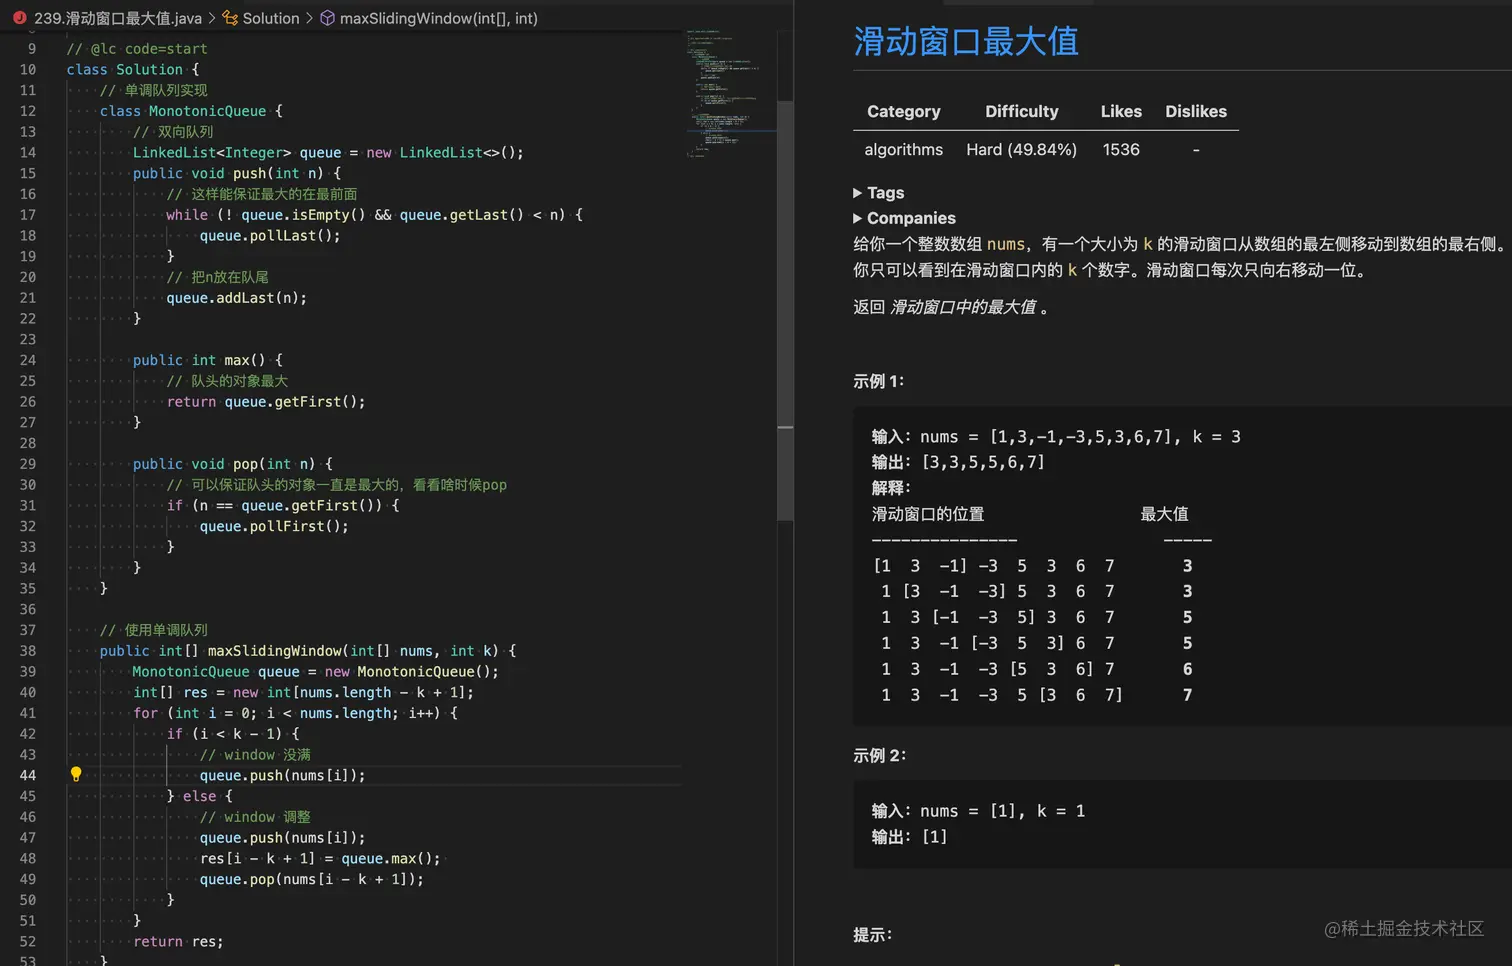Click the Category column header
Image resolution: width=1512 pixels, height=966 pixels.
point(904,112)
